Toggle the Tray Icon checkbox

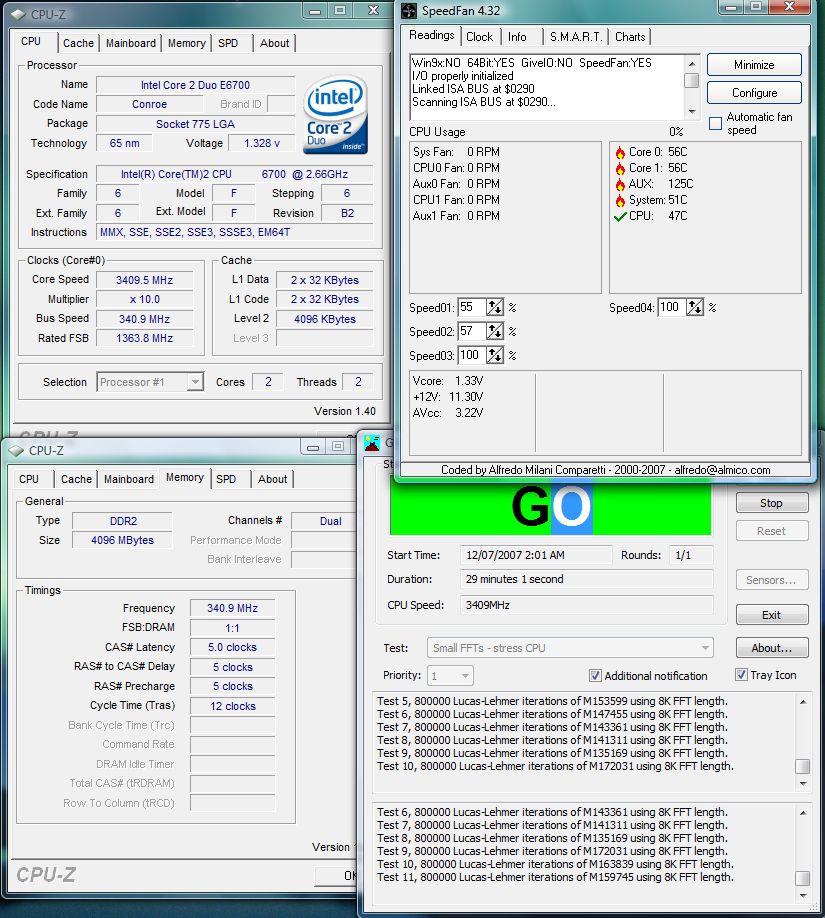click(x=741, y=674)
